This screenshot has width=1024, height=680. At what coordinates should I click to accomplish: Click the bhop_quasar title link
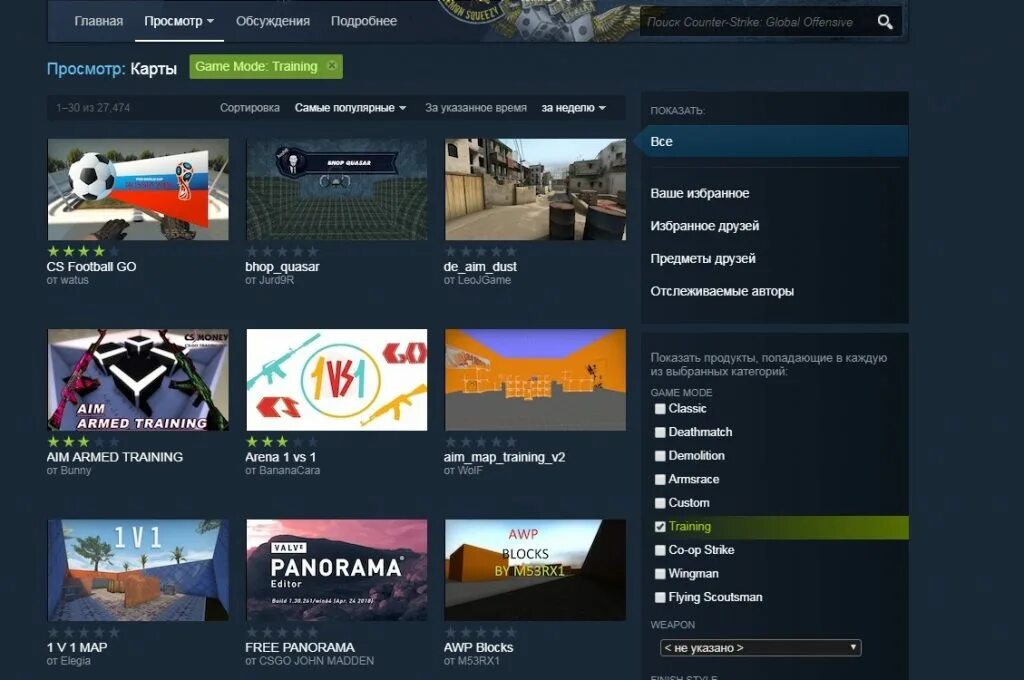coord(282,267)
